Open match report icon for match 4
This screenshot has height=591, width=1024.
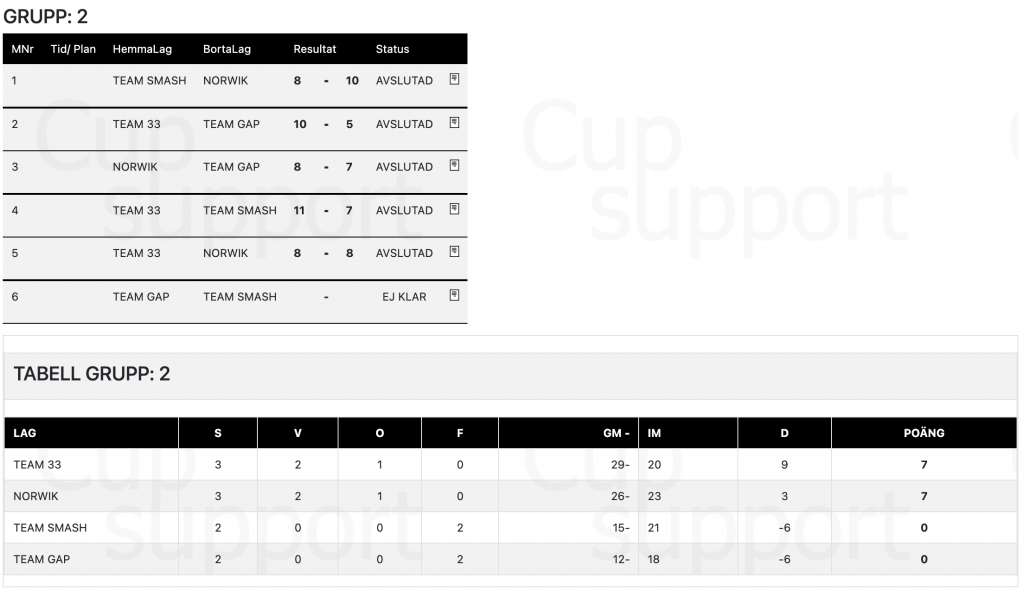pos(455,209)
